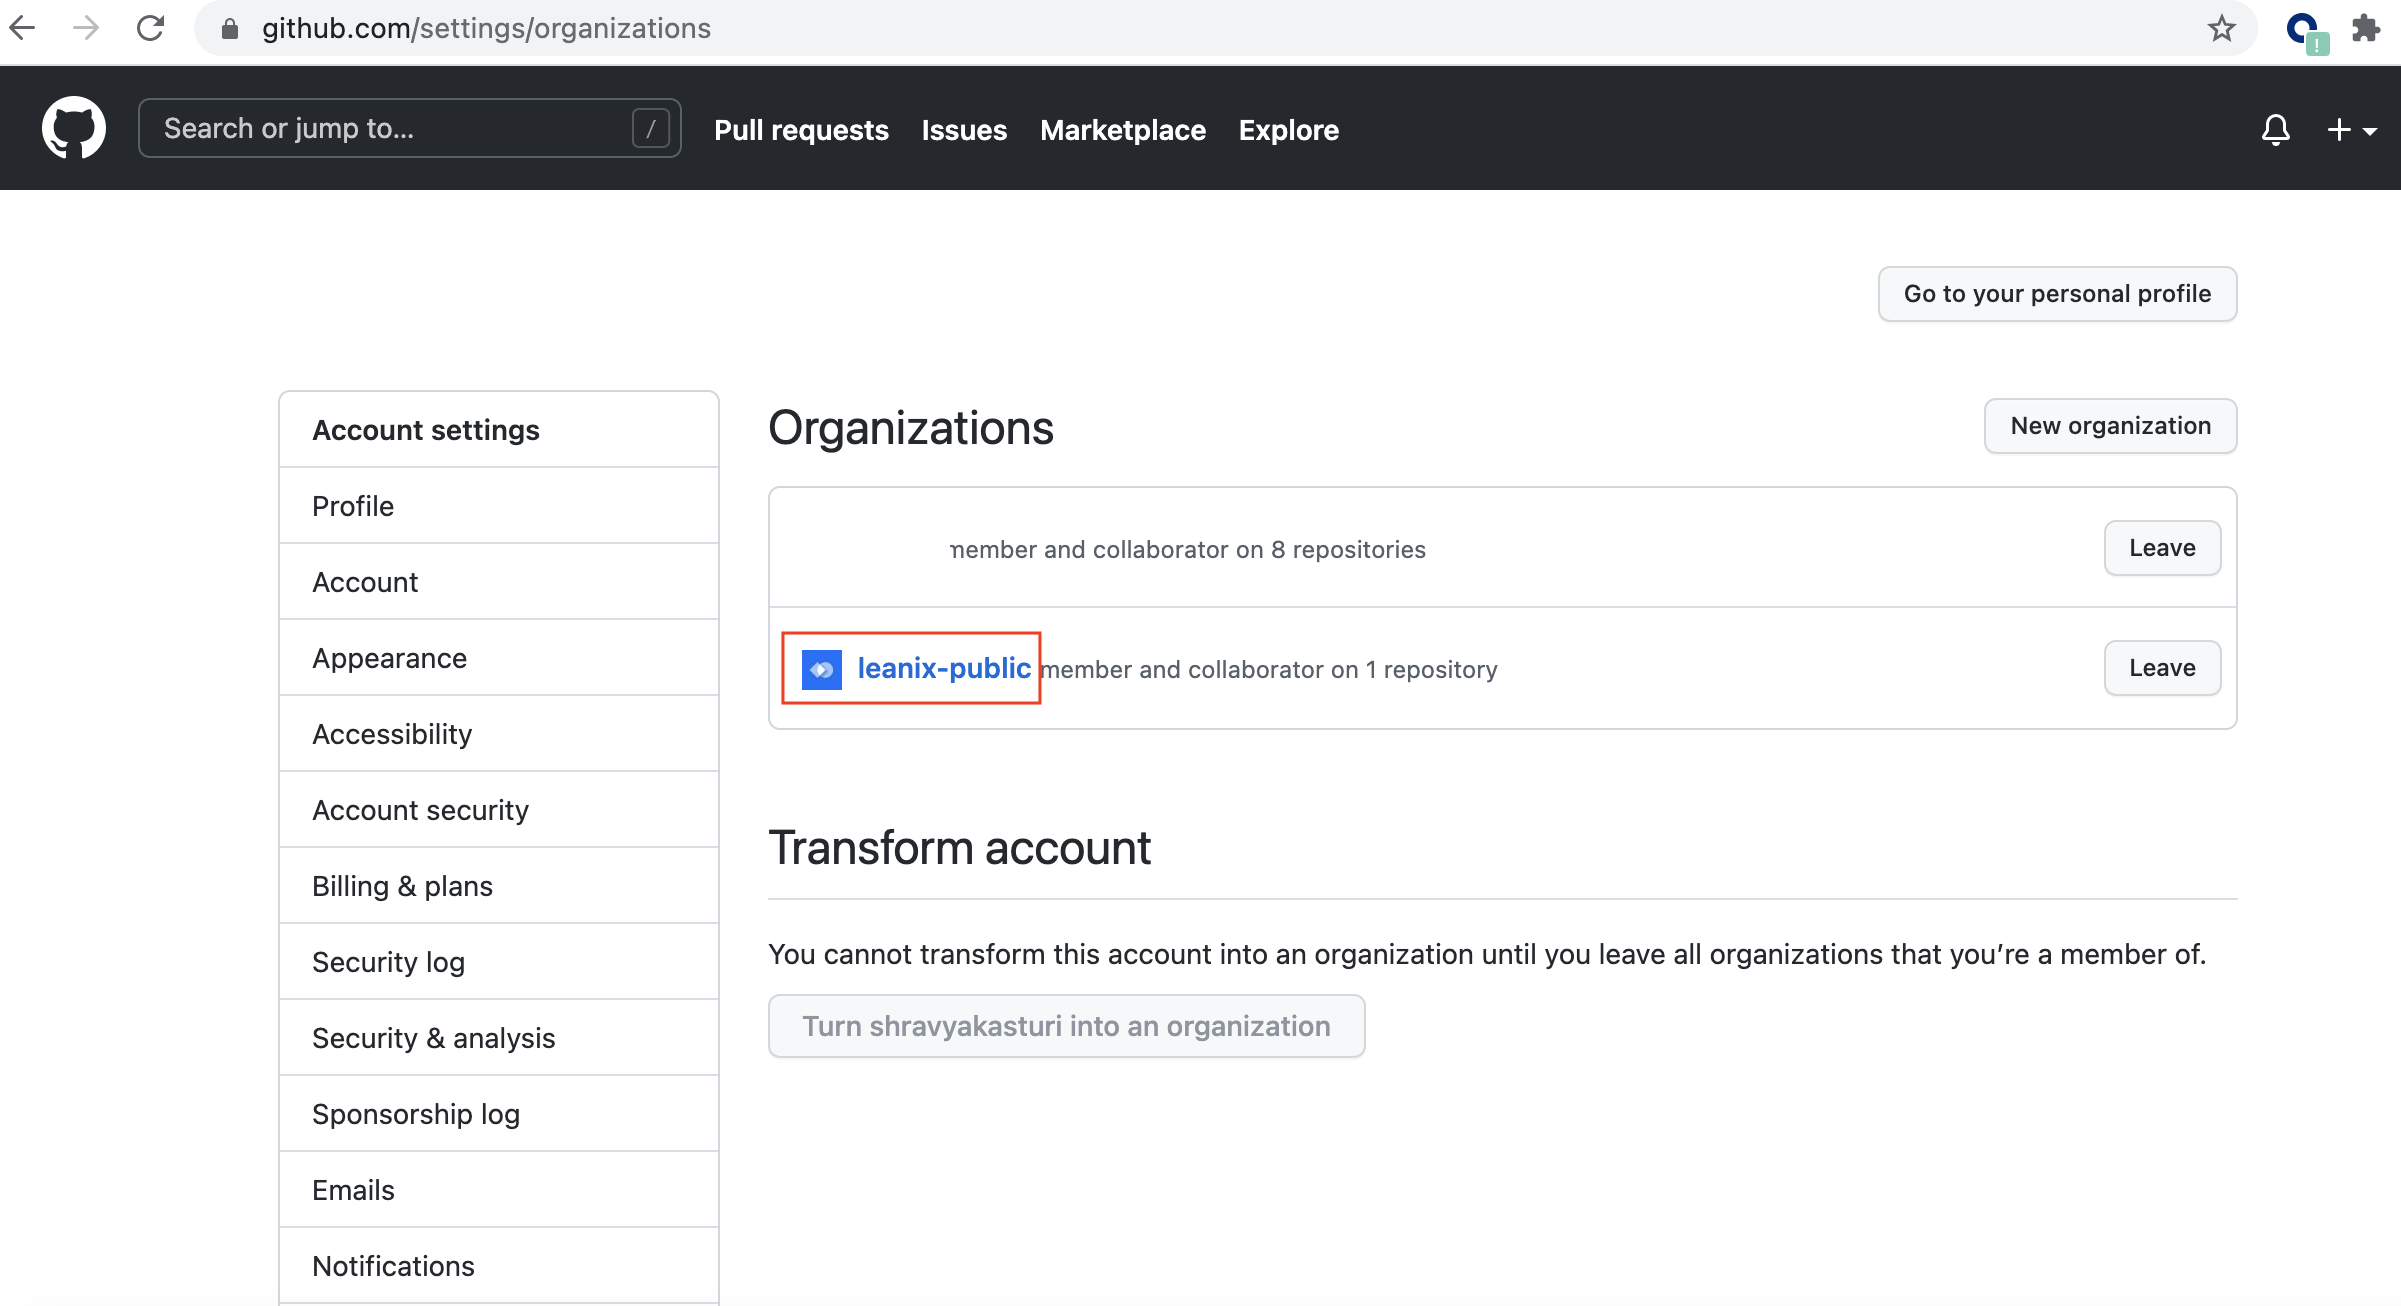Click the browser back arrow

point(22,28)
